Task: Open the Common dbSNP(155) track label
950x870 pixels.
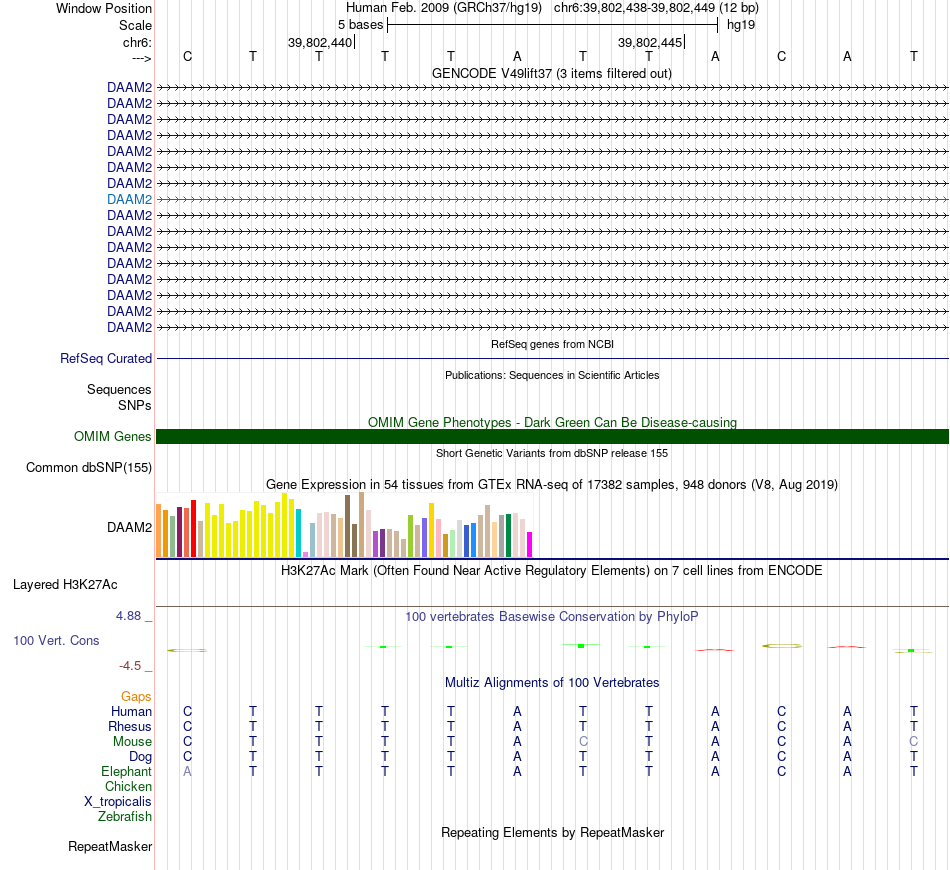Action: point(88,468)
